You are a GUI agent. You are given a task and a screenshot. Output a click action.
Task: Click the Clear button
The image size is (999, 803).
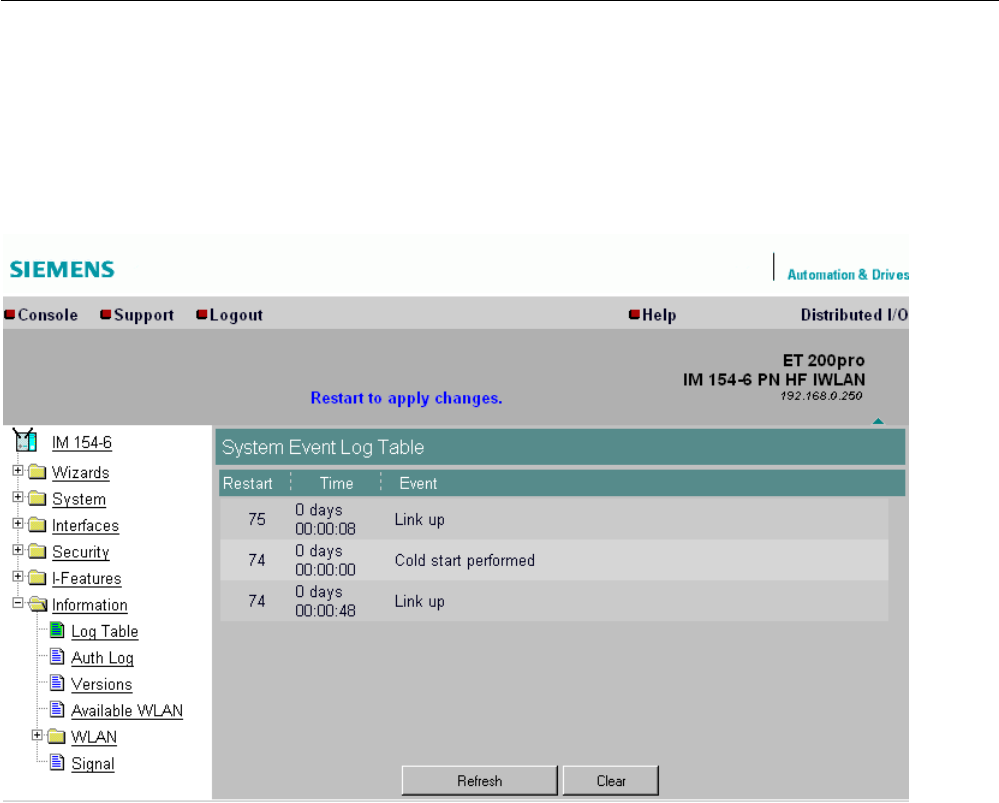pyautogui.click(x=611, y=781)
